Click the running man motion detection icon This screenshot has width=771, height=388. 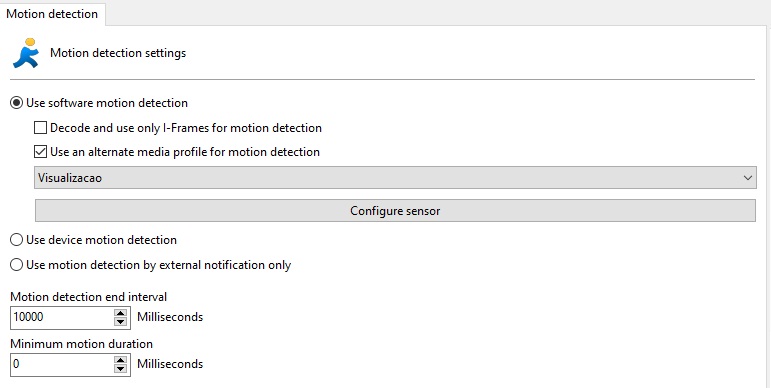pyautogui.click(x=26, y=53)
